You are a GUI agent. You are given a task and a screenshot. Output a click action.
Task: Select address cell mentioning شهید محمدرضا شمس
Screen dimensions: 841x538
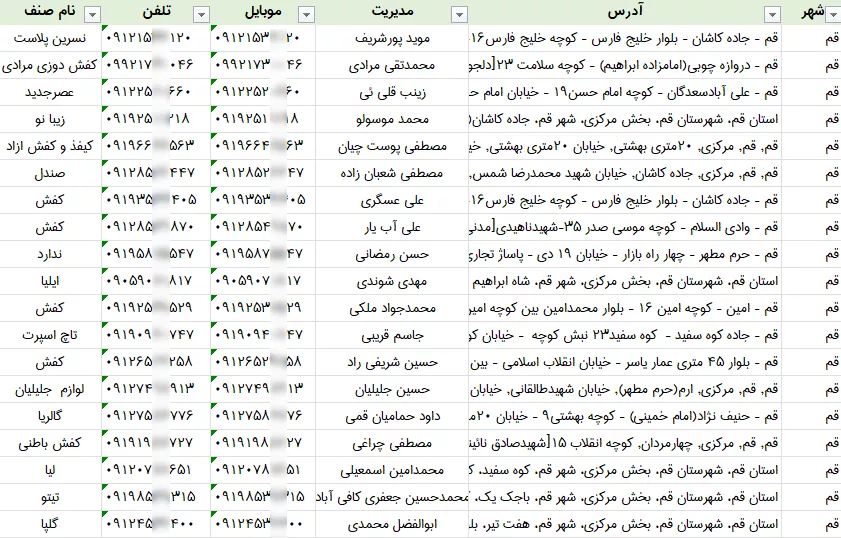[x=625, y=173]
